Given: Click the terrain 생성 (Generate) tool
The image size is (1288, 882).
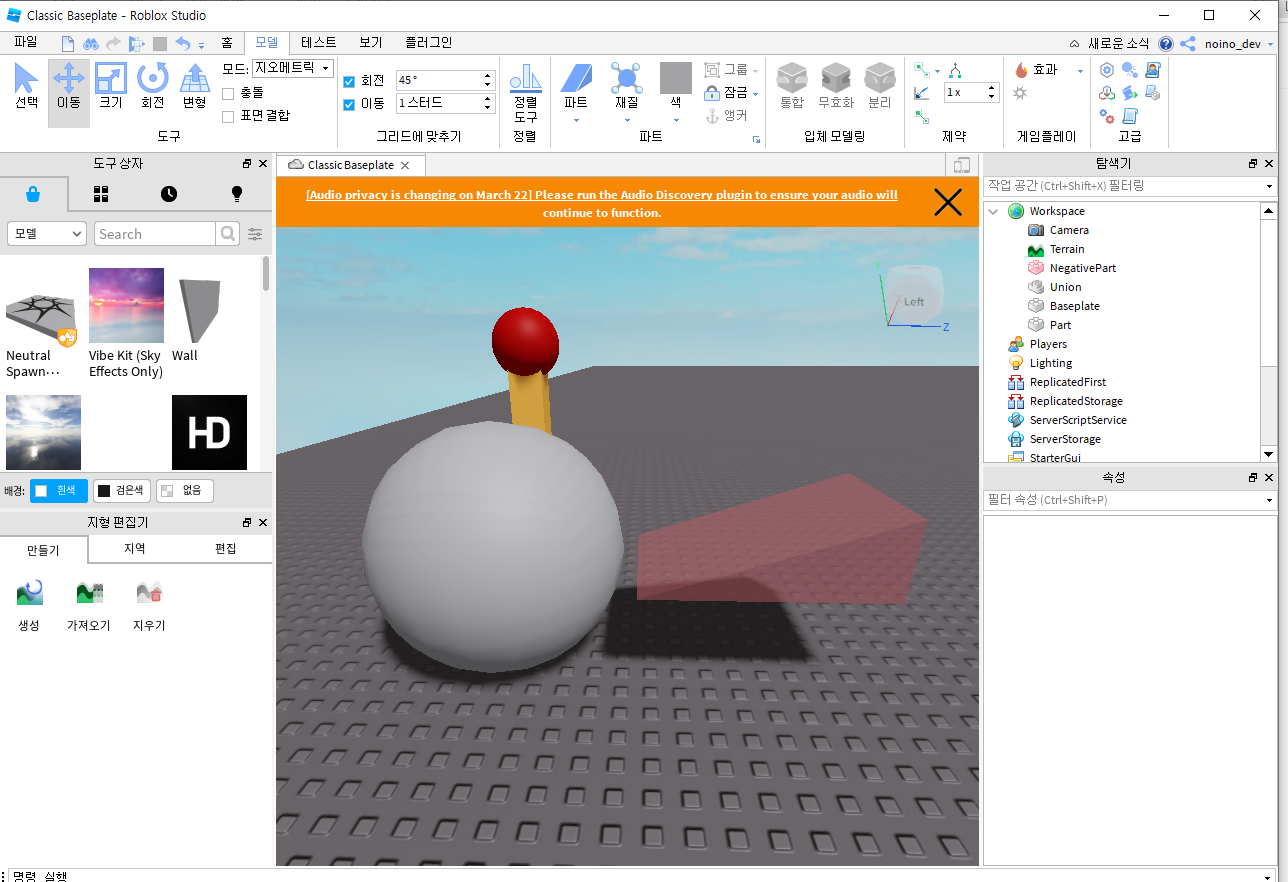Looking at the screenshot, I should 29,605.
